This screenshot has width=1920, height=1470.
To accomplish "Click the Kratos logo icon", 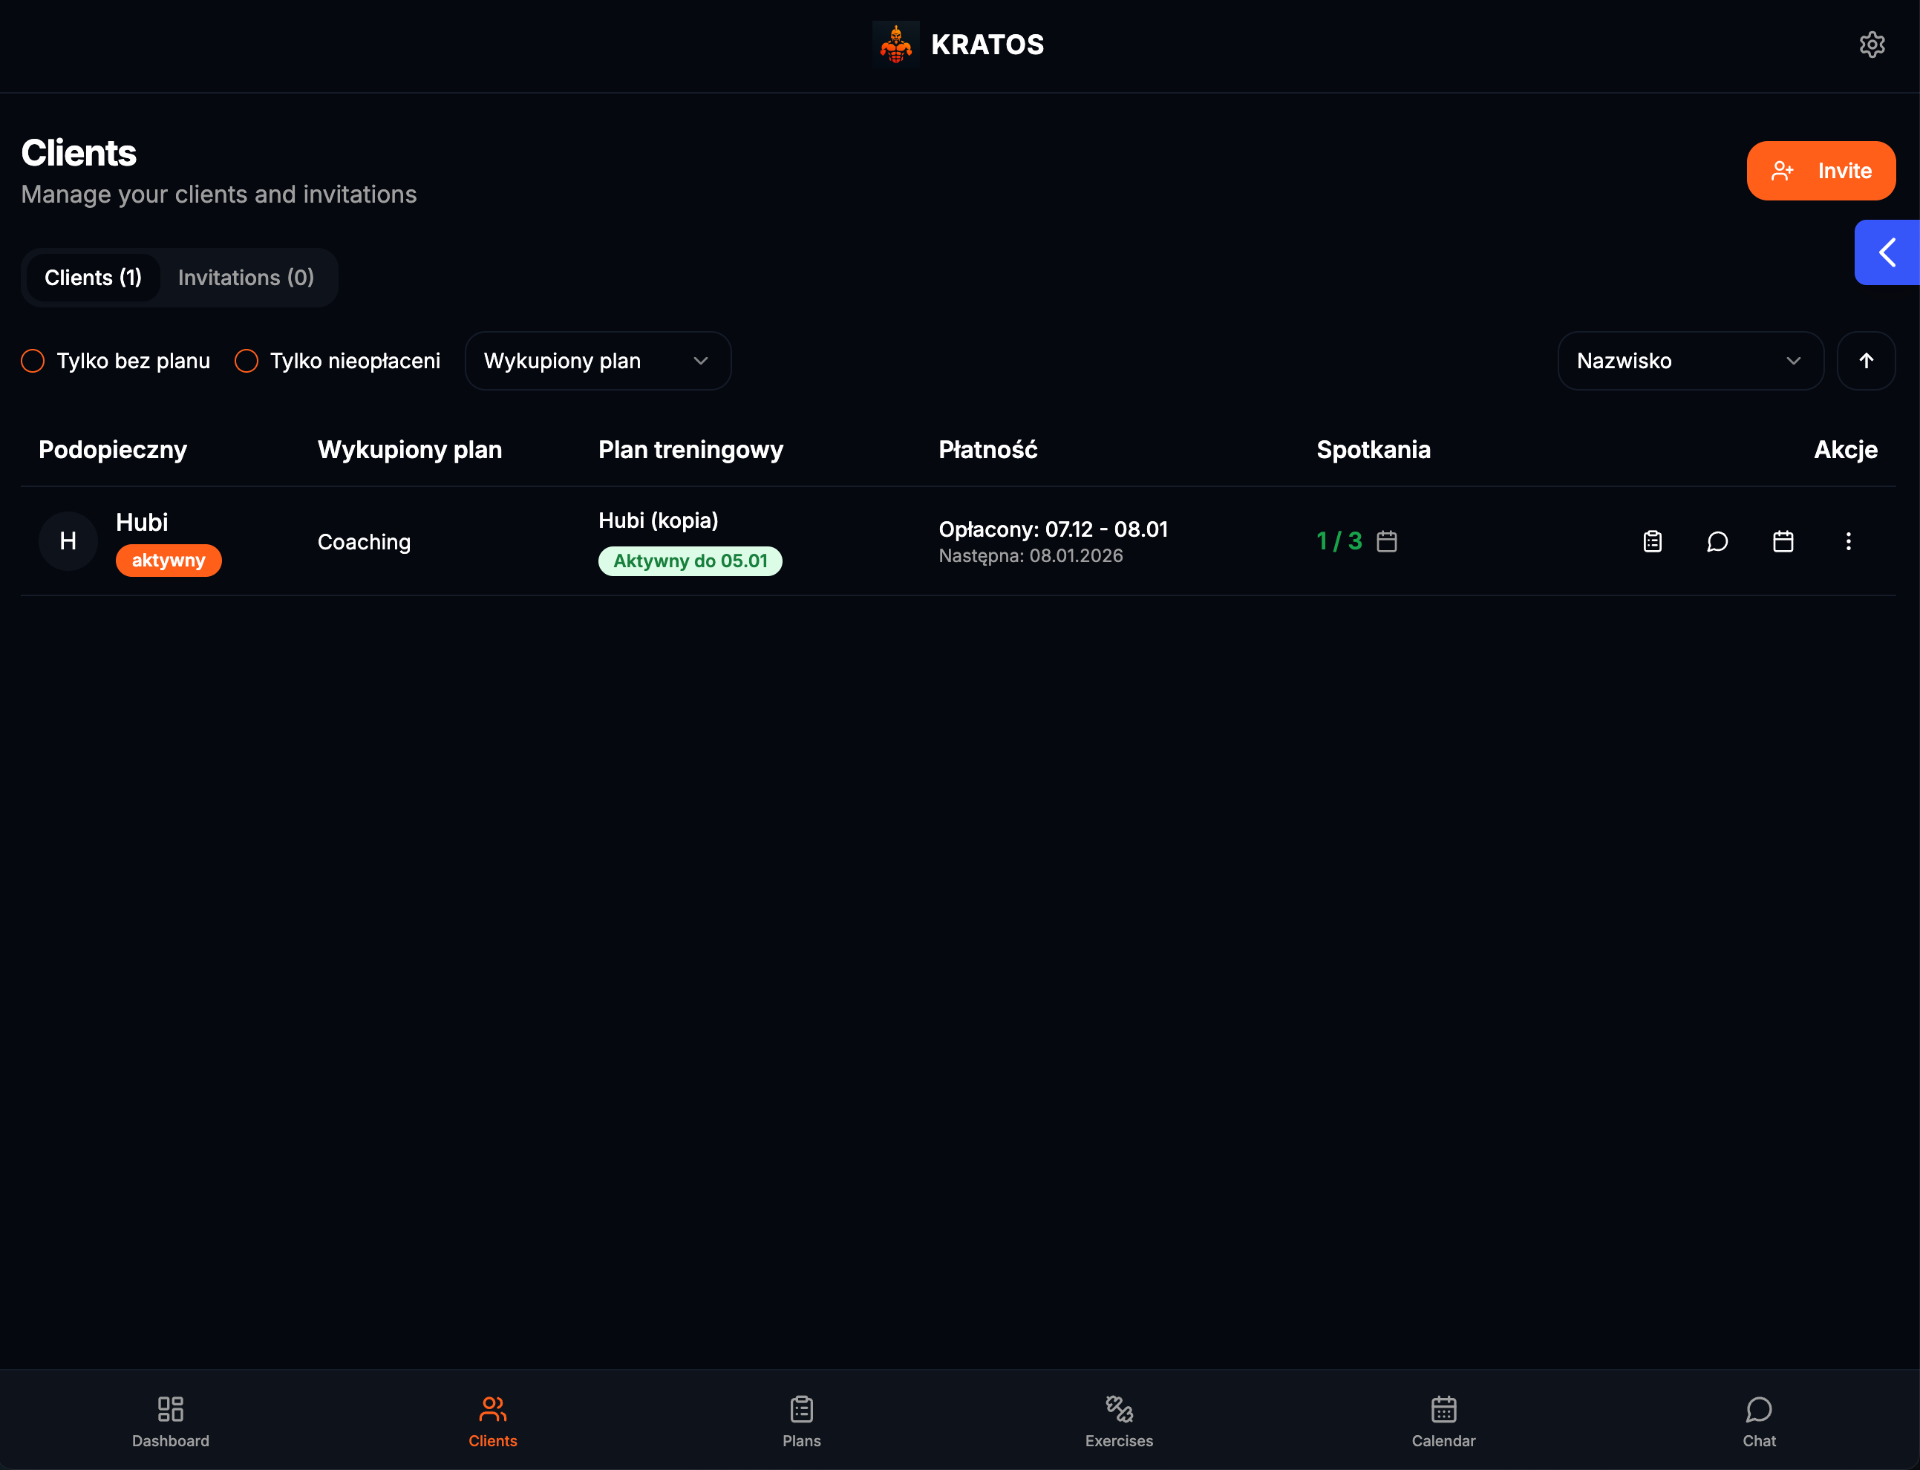I will [896, 45].
